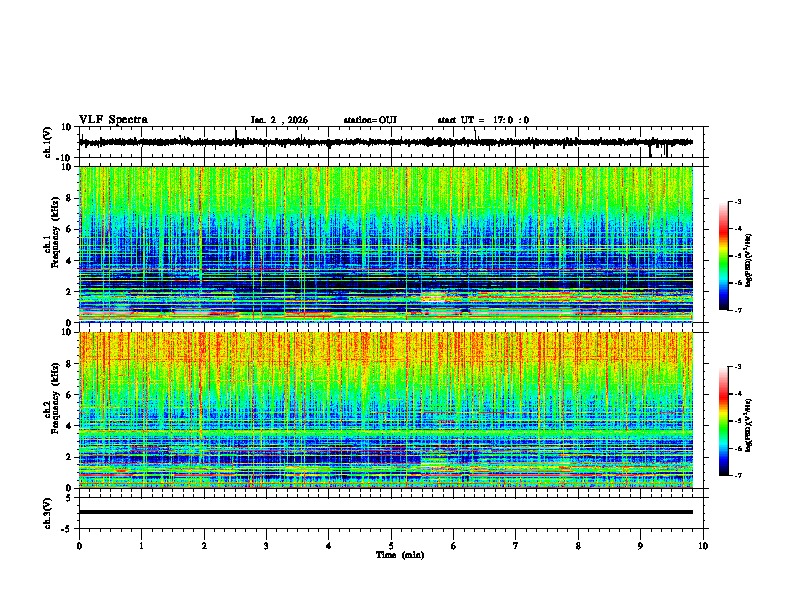Click the time axis tick label "1"

(x=141, y=546)
